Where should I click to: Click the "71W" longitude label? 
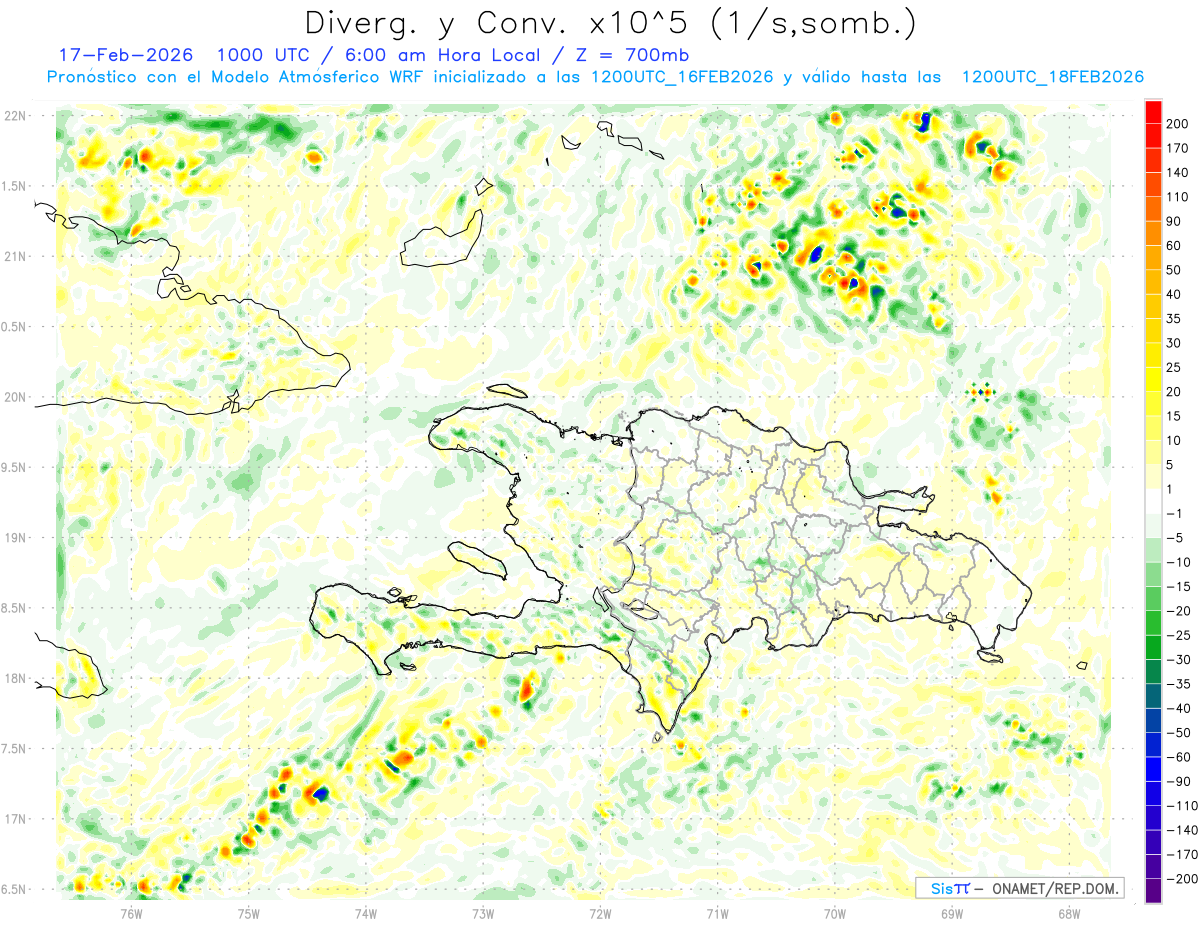coord(717,913)
